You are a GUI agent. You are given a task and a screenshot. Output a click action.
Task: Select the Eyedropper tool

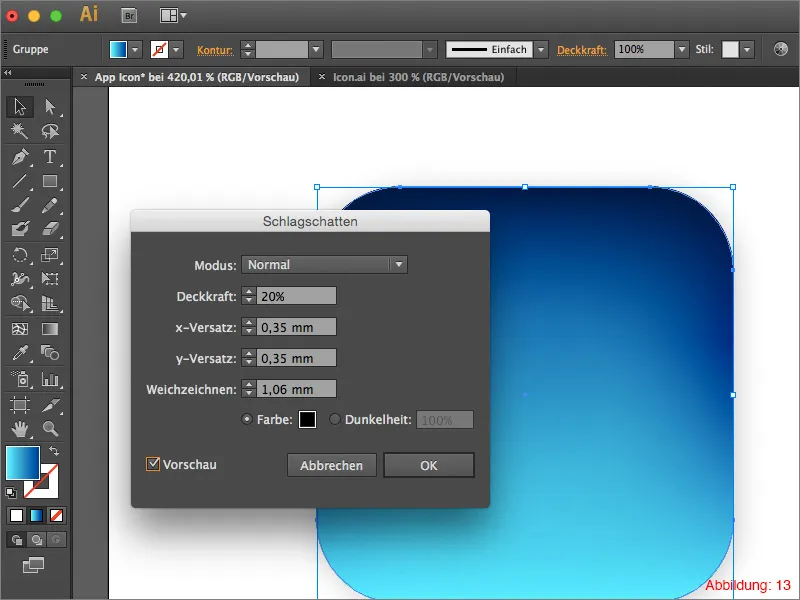20,353
